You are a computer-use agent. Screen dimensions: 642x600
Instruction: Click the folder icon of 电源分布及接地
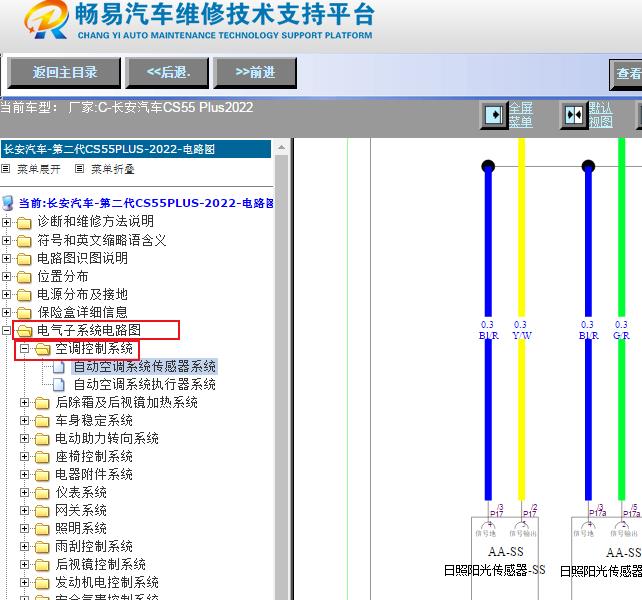24,295
